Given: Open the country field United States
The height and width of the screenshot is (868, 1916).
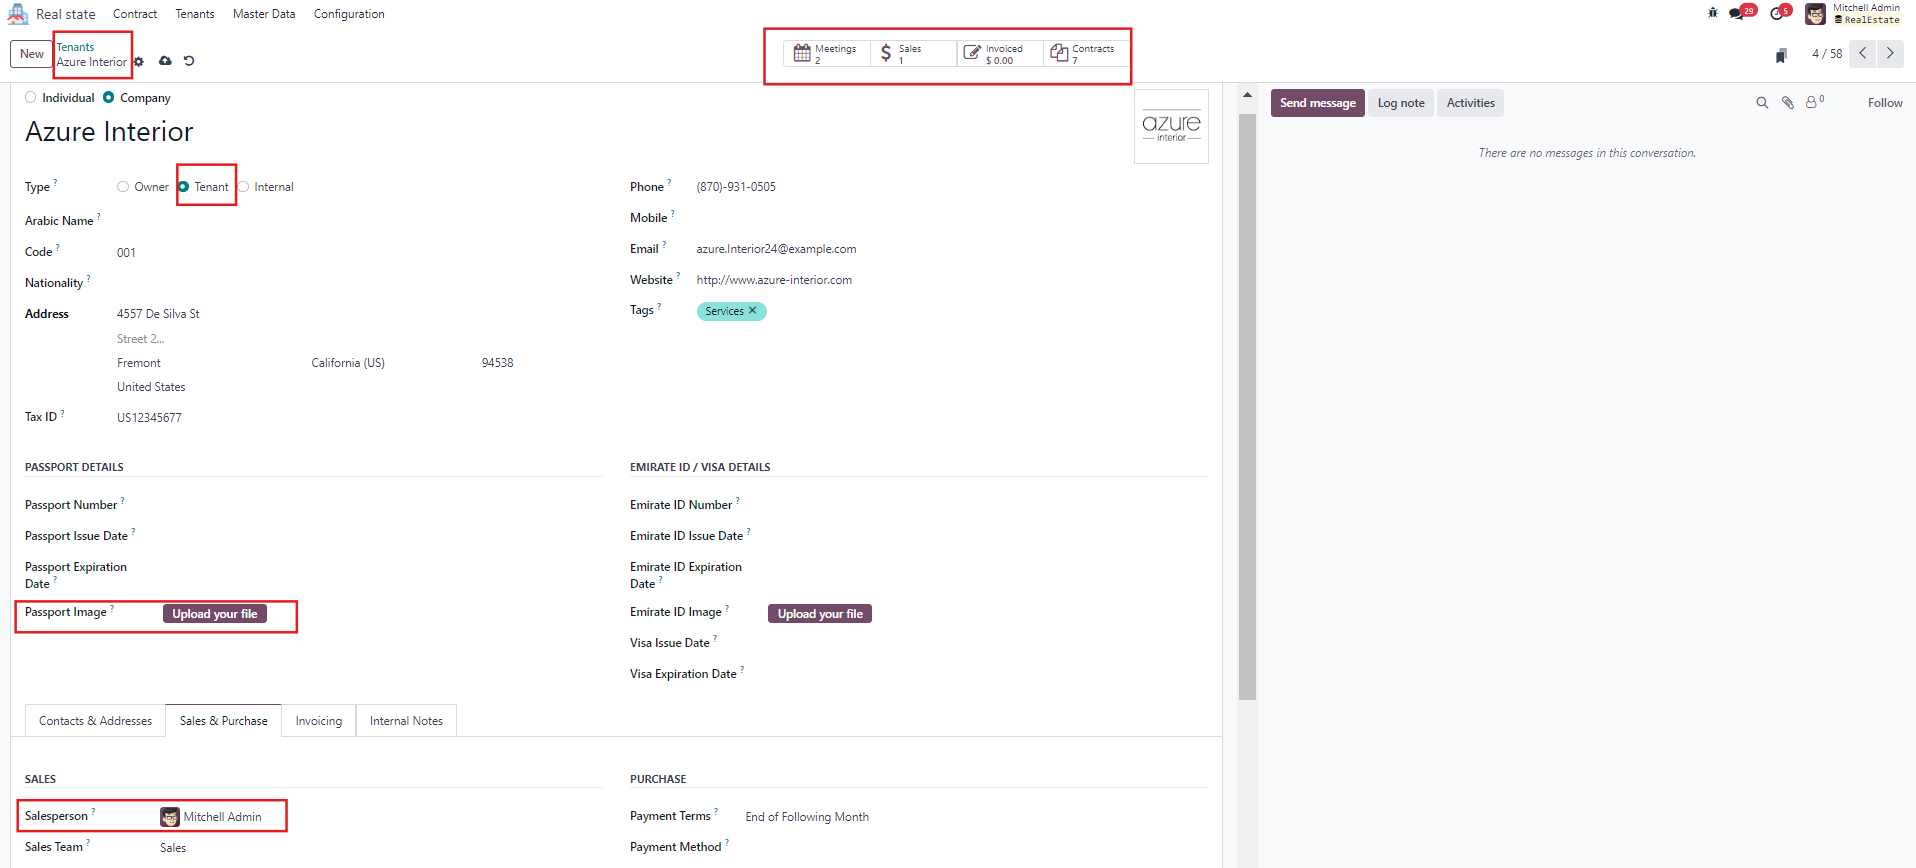Looking at the screenshot, I should [360, 387].
